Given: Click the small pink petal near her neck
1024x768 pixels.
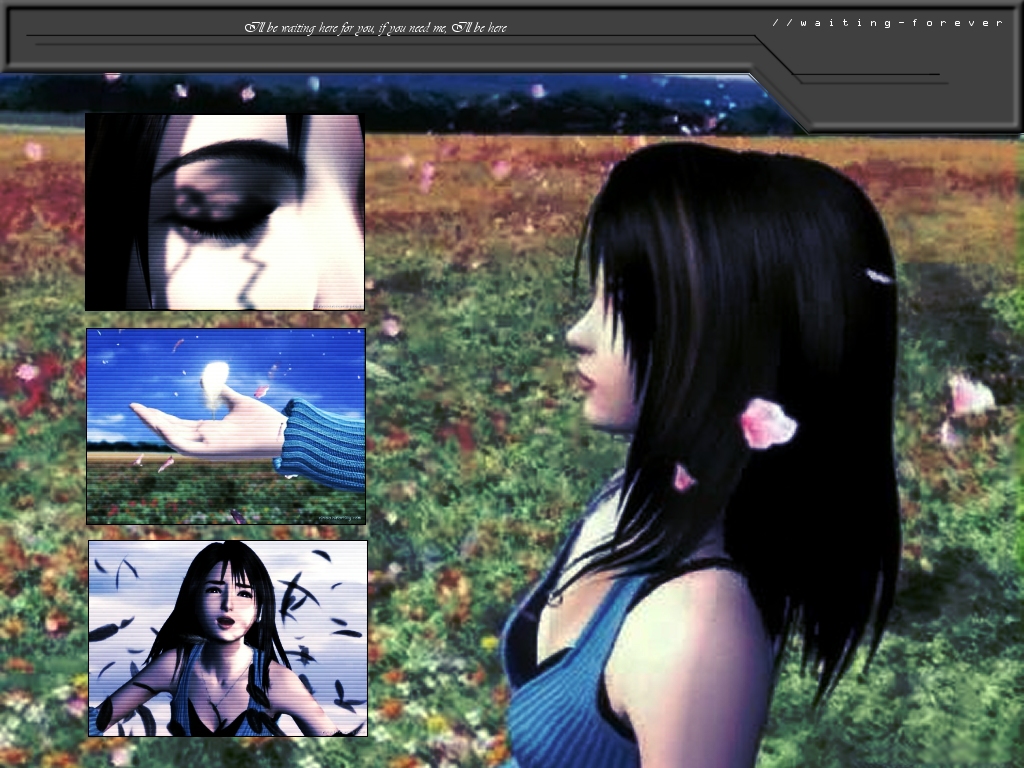Looking at the screenshot, I should pos(684,478).
